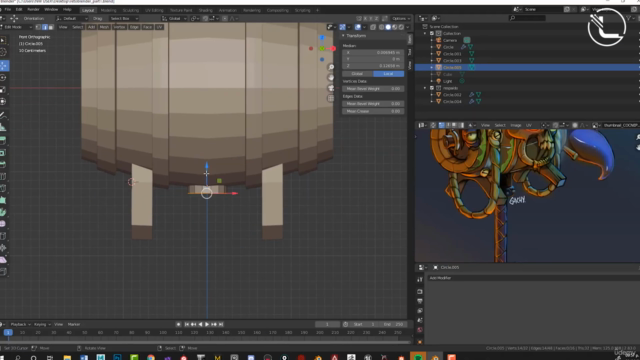The height and width of the screenshot is (360, 640).
Task: Enable wireframe viewport shading
Action: [x=382, y=27]
